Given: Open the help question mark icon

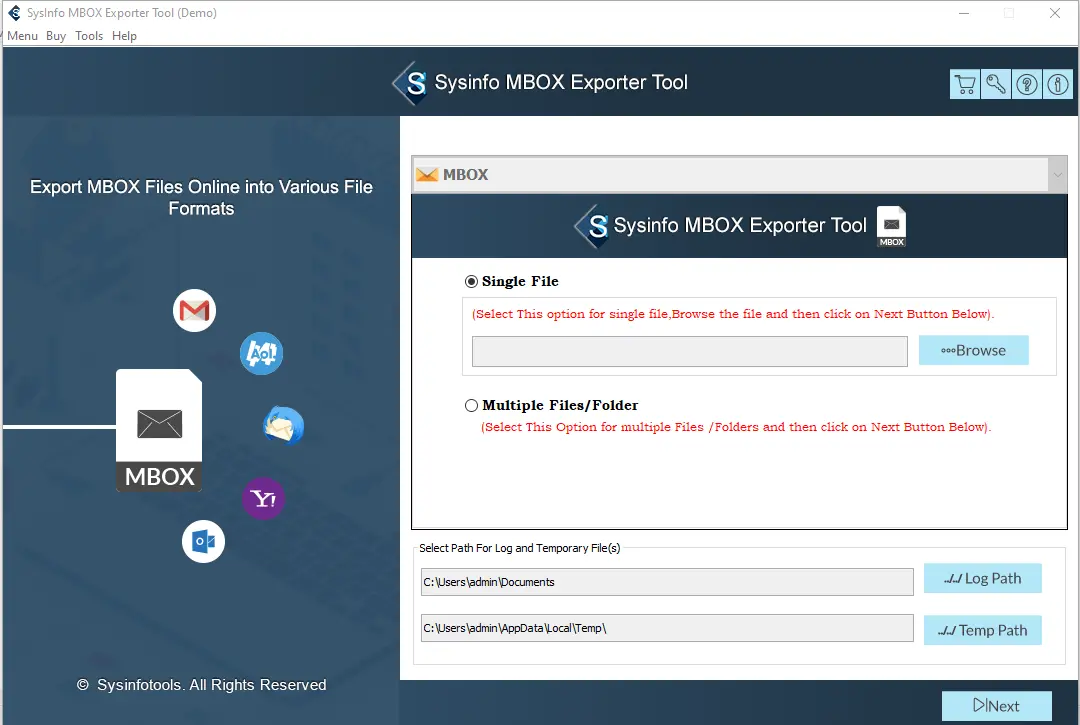Looking at the screenshot, I should pyautogui.click(x=1026, y=84).
